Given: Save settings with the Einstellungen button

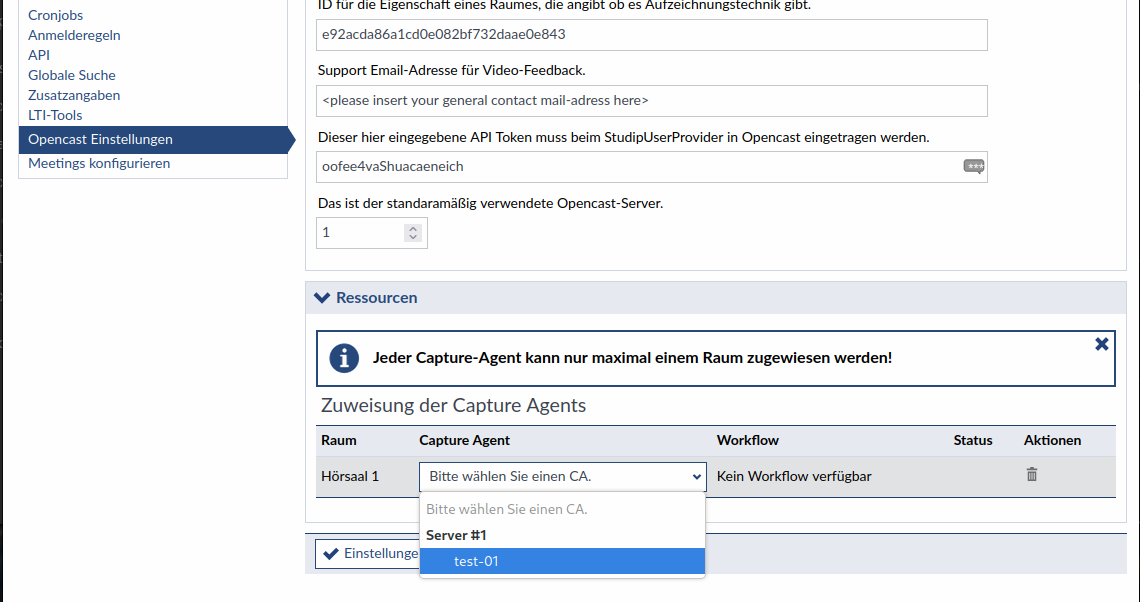Looking at the screenshot, I should point(368,553).
